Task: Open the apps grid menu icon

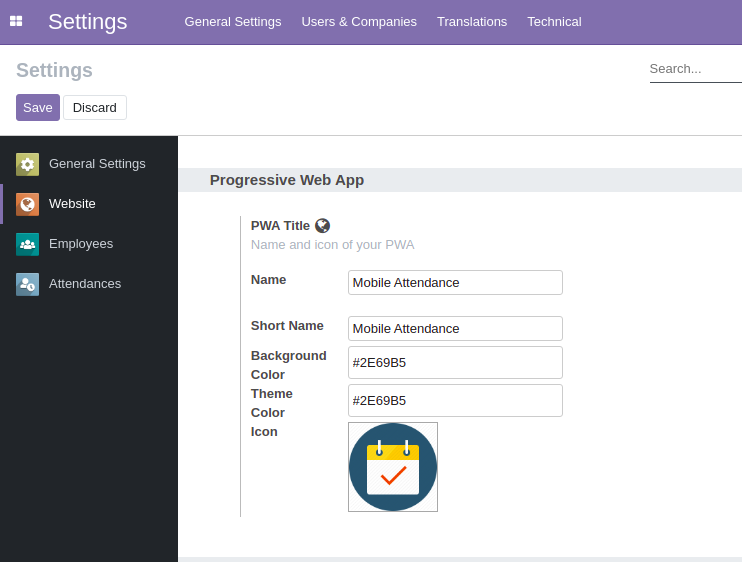Action: click(16, 21)
